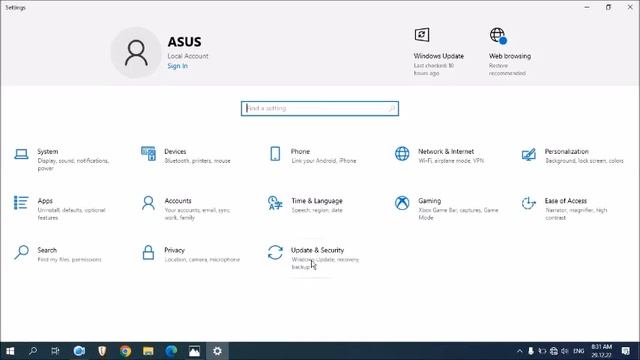Open the Time & Language icon

click(x=275, y=203)
